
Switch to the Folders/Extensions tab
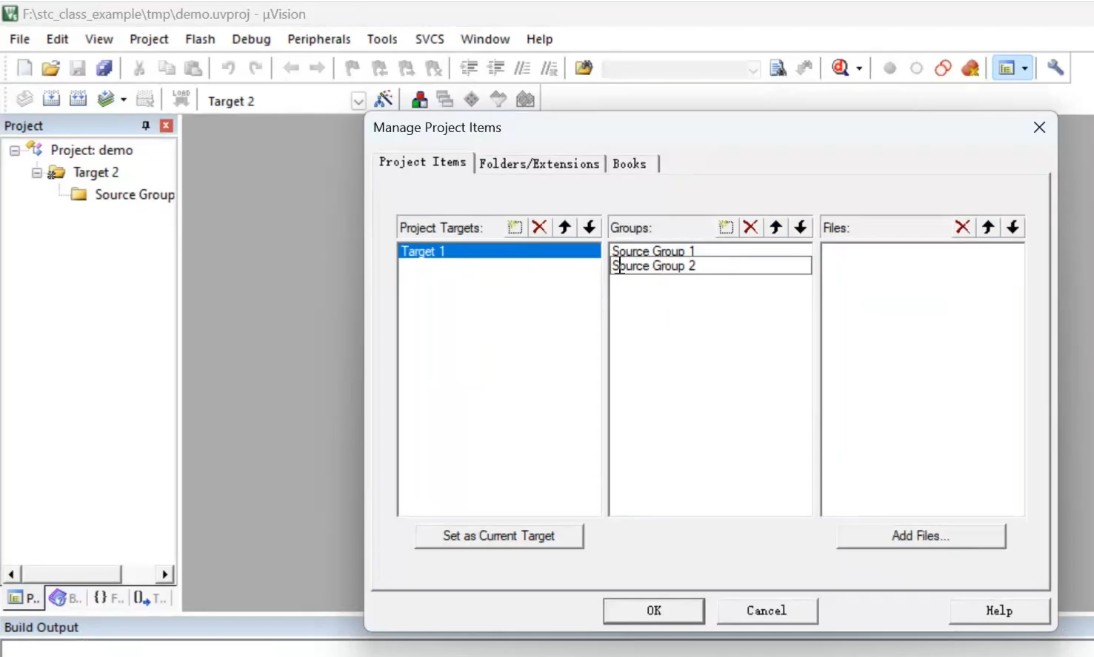(x=539, y=164)
